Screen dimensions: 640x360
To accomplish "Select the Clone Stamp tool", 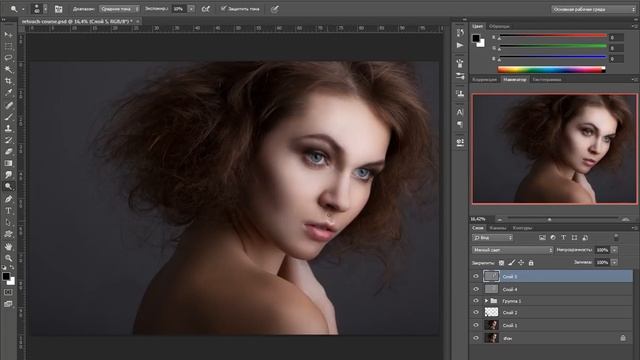I will pyautogui.click(x=8, y=128).
